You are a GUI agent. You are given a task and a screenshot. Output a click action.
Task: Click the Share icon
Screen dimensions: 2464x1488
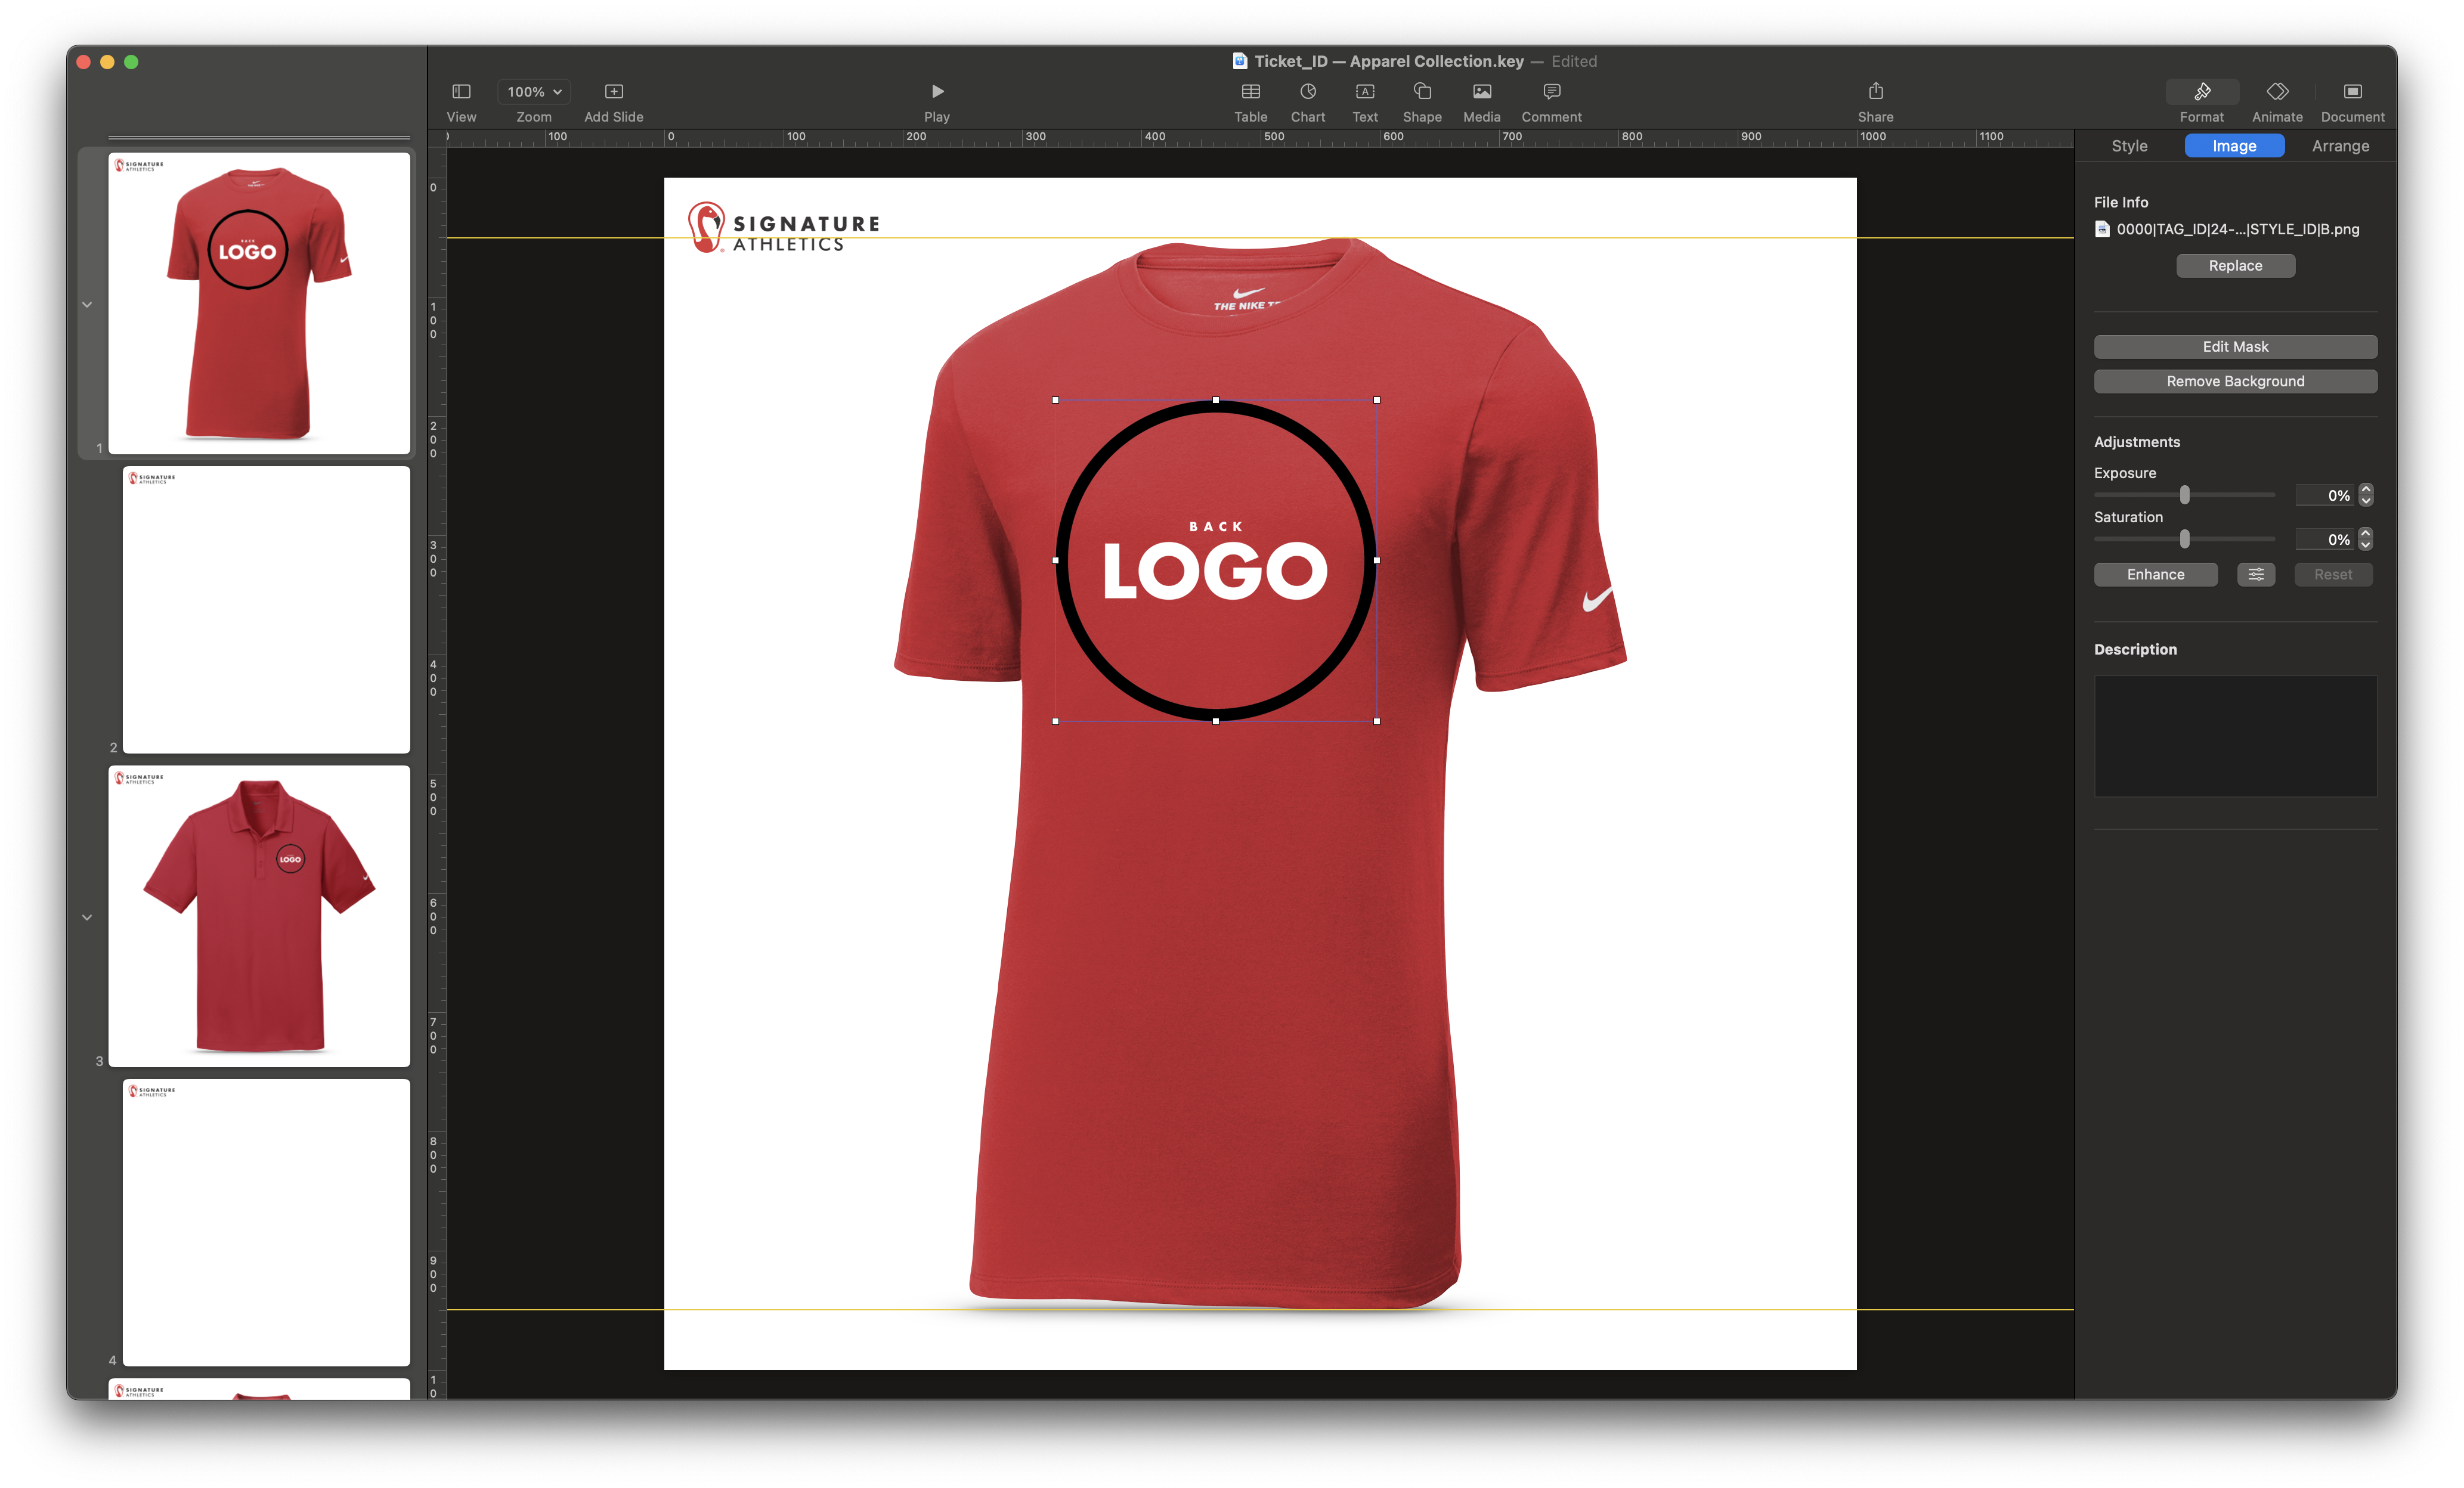coord(1875,92)
